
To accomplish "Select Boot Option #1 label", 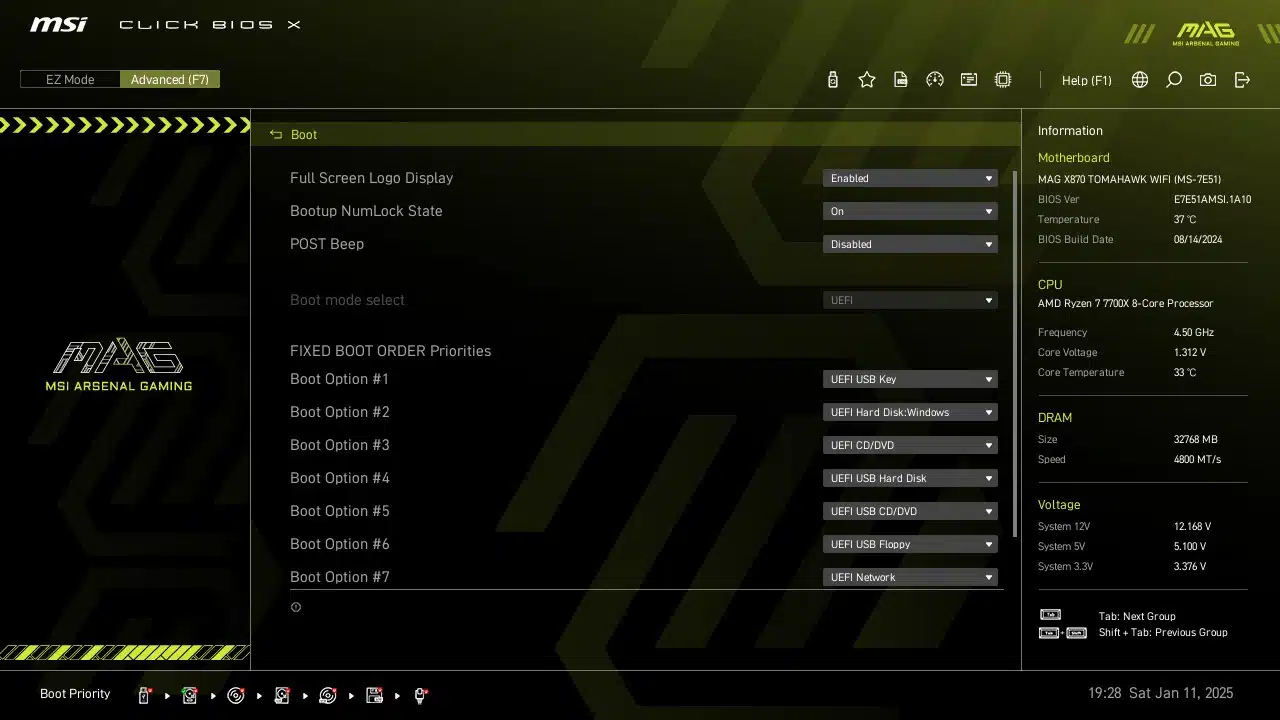I will tap(339, 379).
